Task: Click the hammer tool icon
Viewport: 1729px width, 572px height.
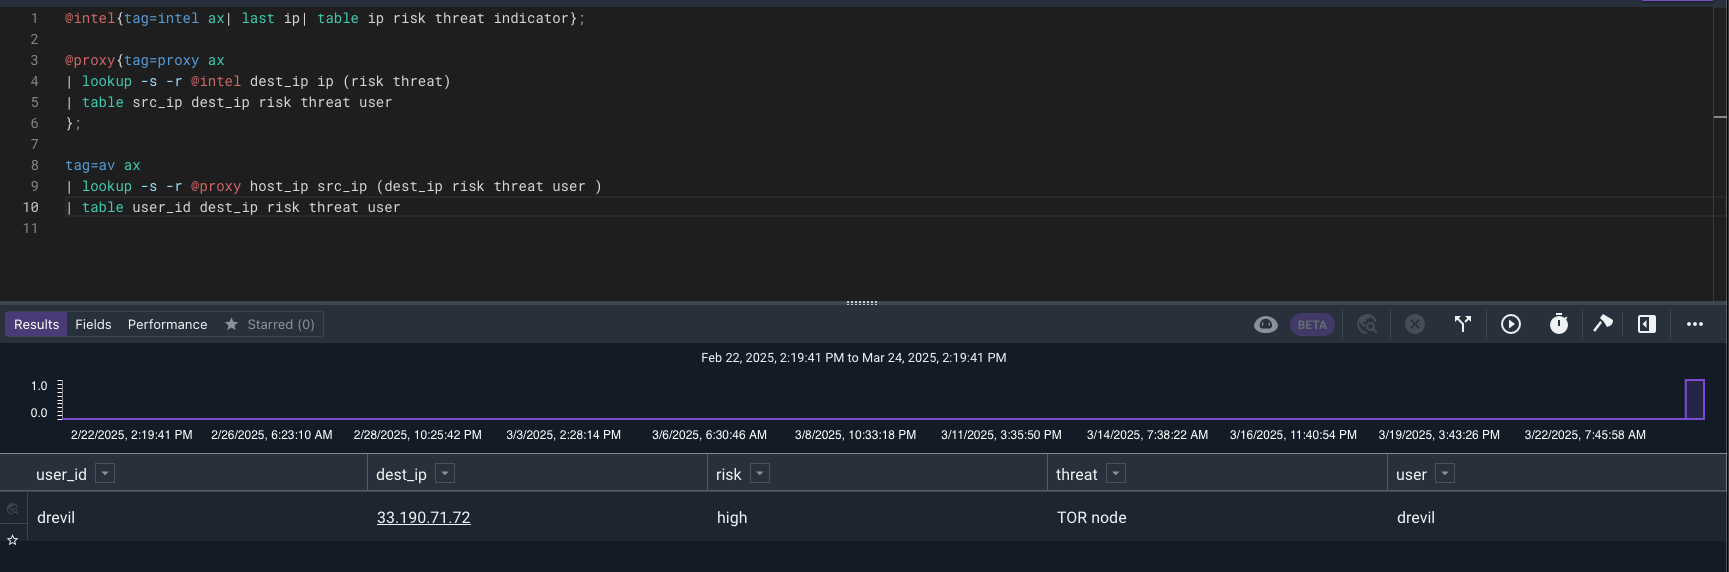Action: 1603,324
